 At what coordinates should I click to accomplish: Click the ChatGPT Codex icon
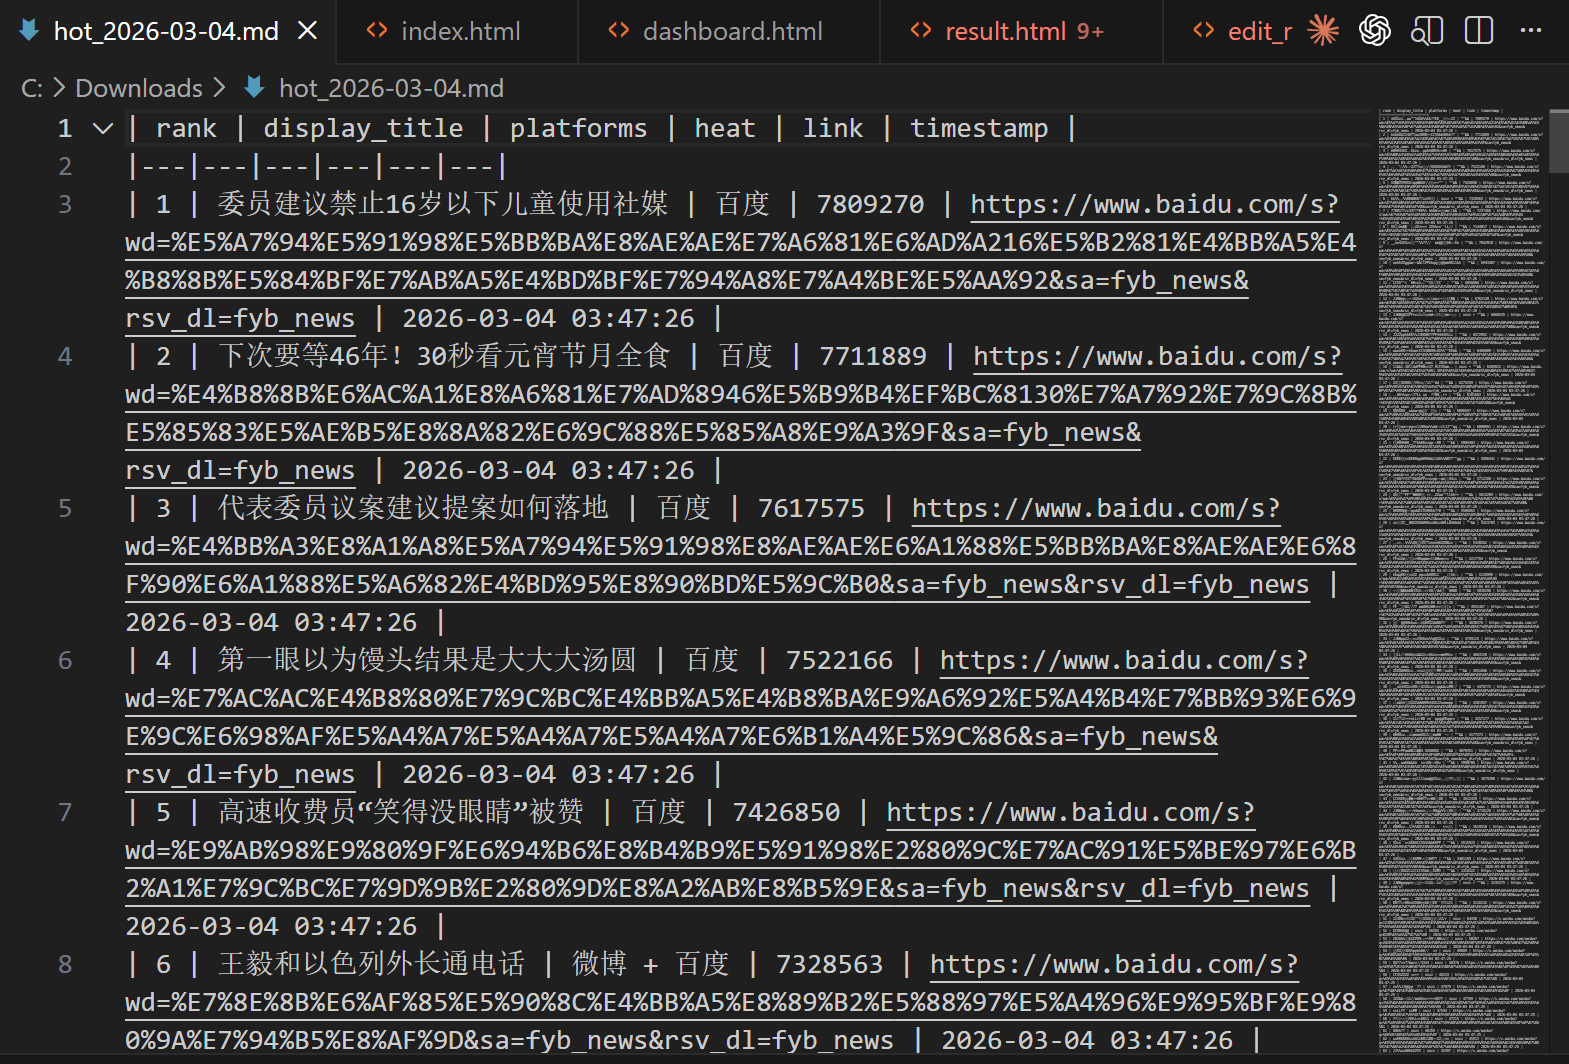1375,31
